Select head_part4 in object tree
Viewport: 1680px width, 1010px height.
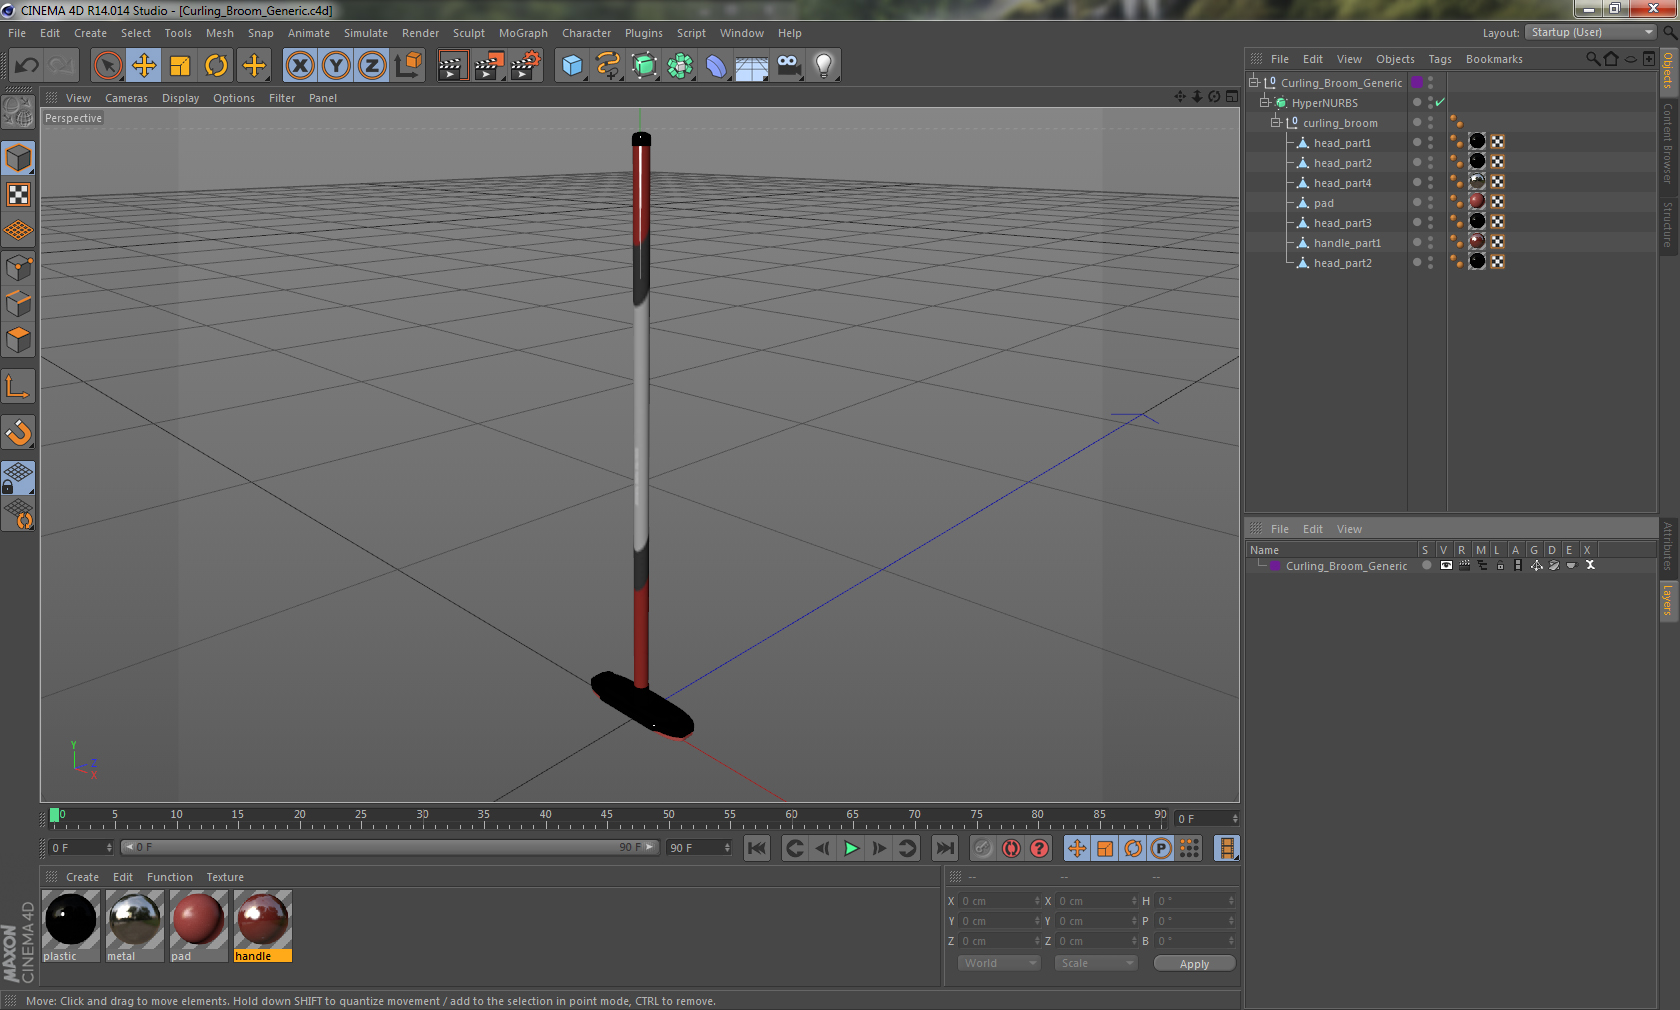(x=1342, y=183)
